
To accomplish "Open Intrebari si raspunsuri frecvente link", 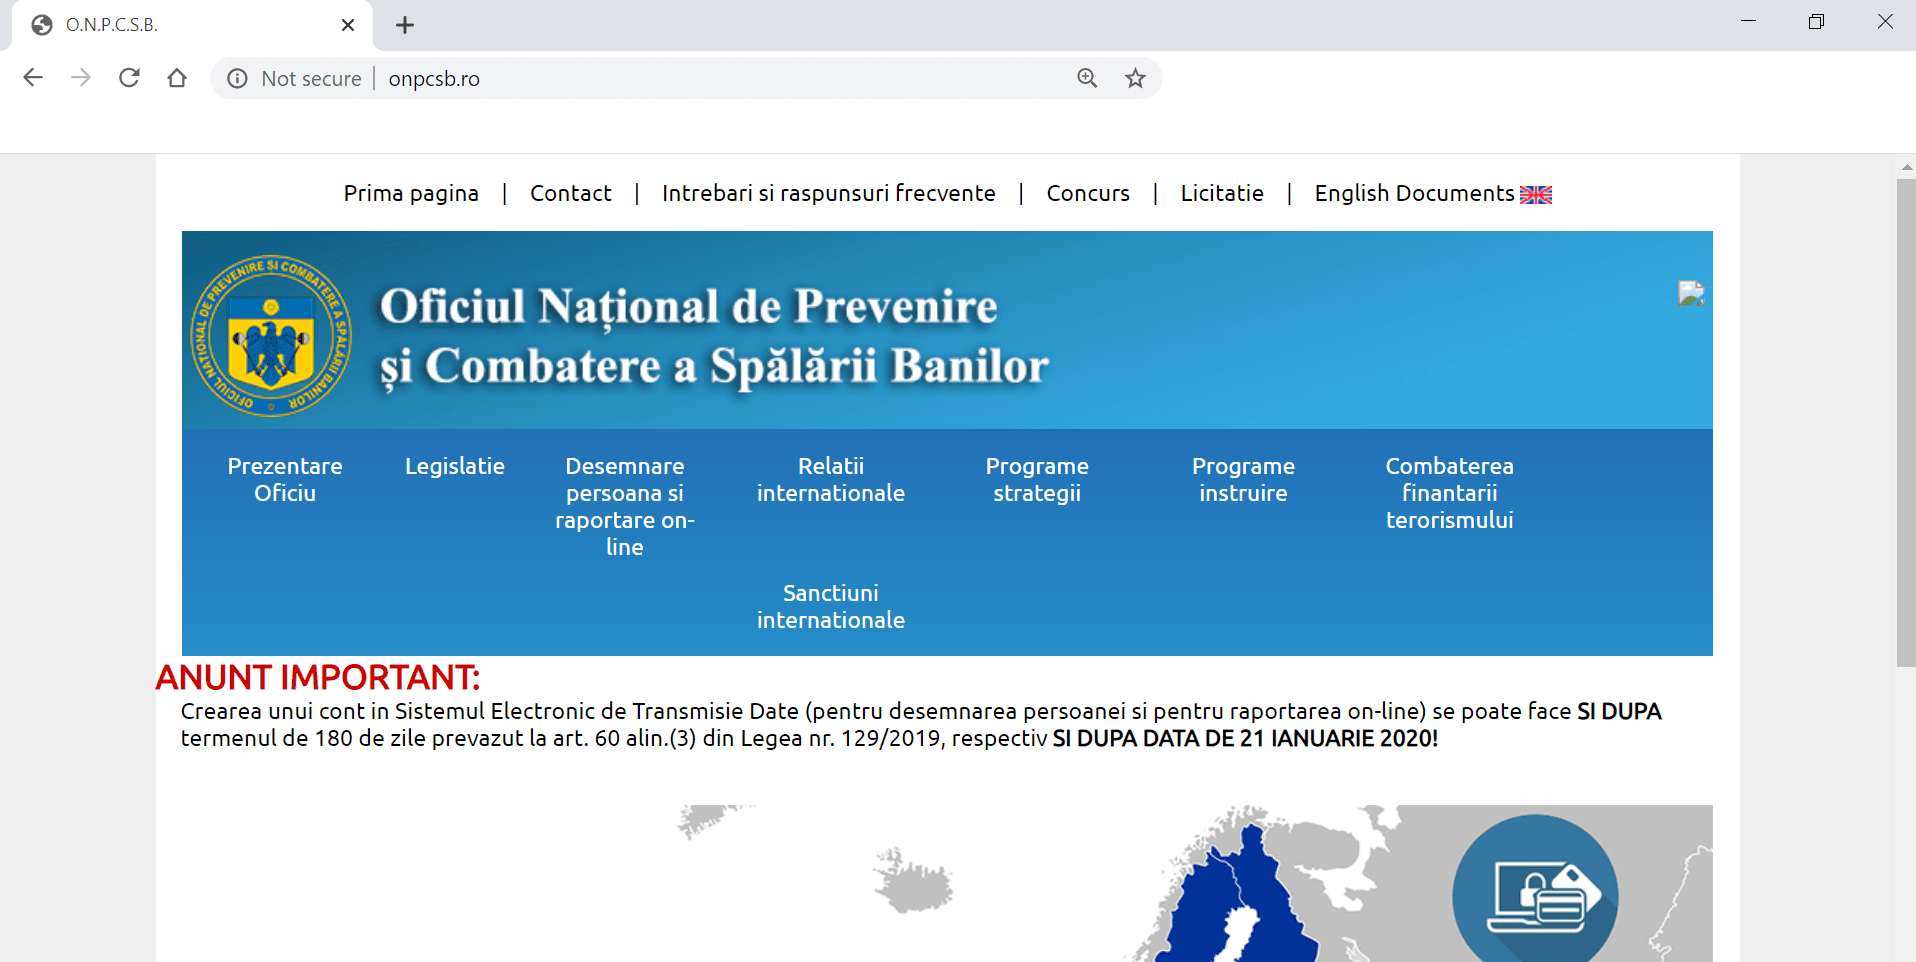I will click(828, 193).
